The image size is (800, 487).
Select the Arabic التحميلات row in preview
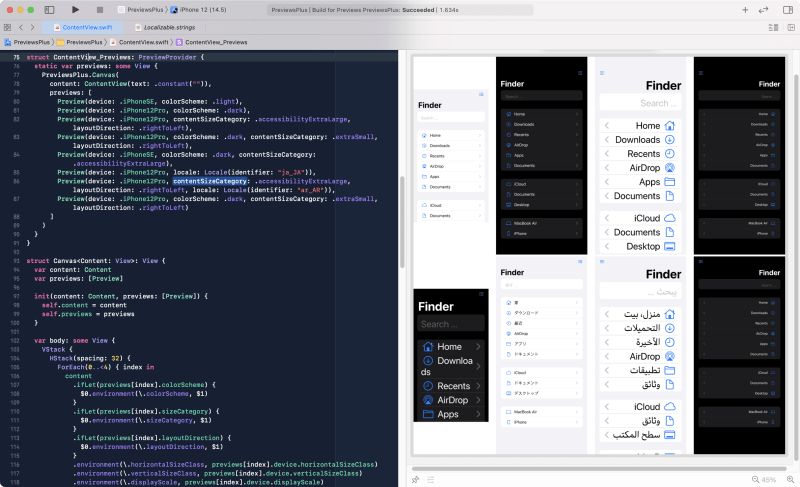click(640, 328)
